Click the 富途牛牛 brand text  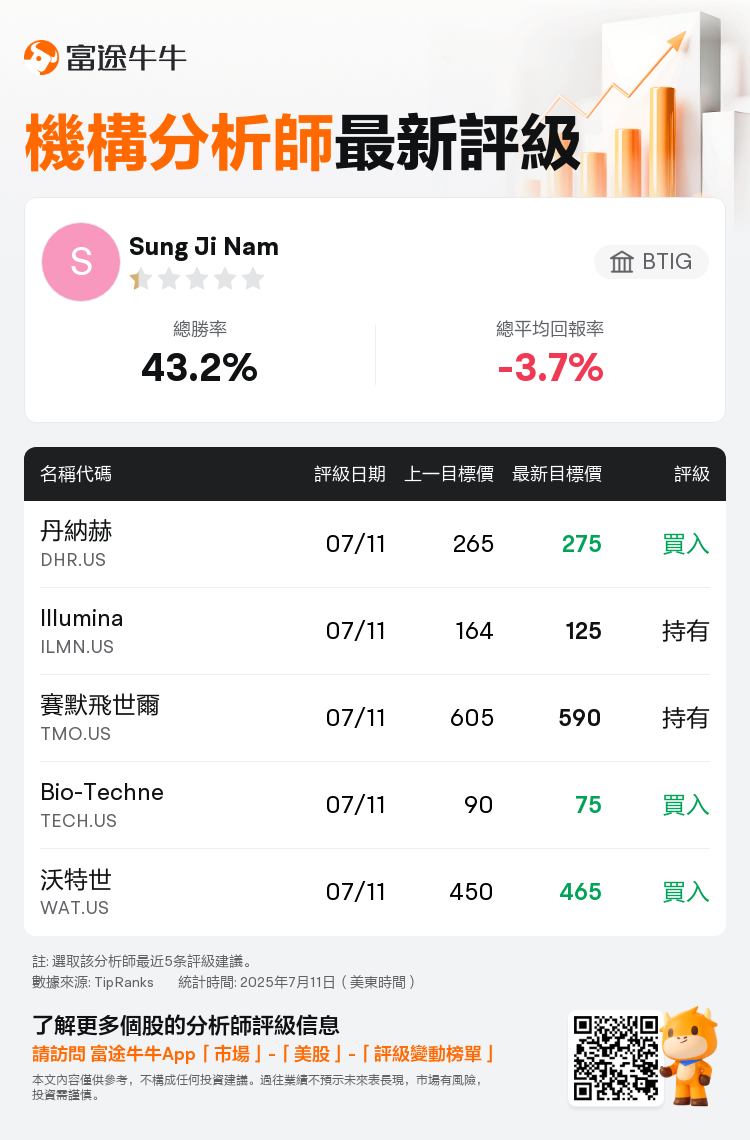pos(126,58)
